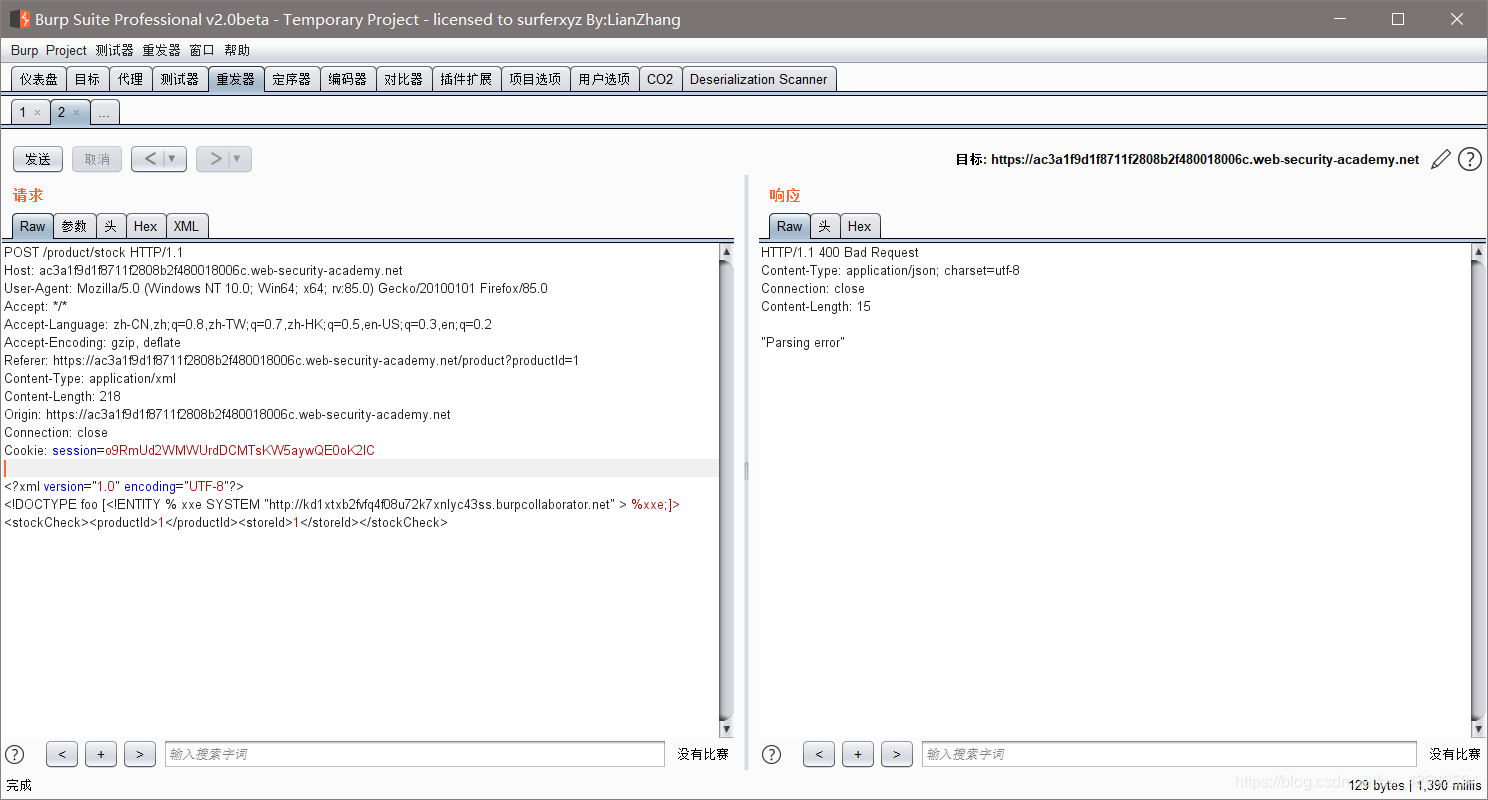1488x800 pixels.
Task: Open the 测试器 menu bar item
Action: point(114,50)
